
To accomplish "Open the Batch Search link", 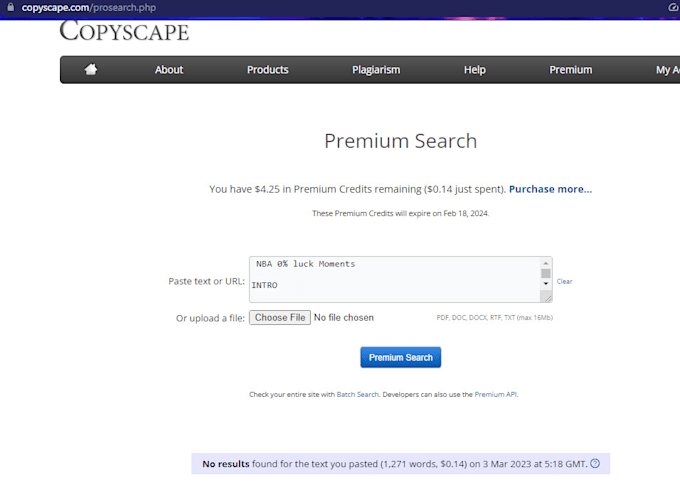I will (358, 394).
